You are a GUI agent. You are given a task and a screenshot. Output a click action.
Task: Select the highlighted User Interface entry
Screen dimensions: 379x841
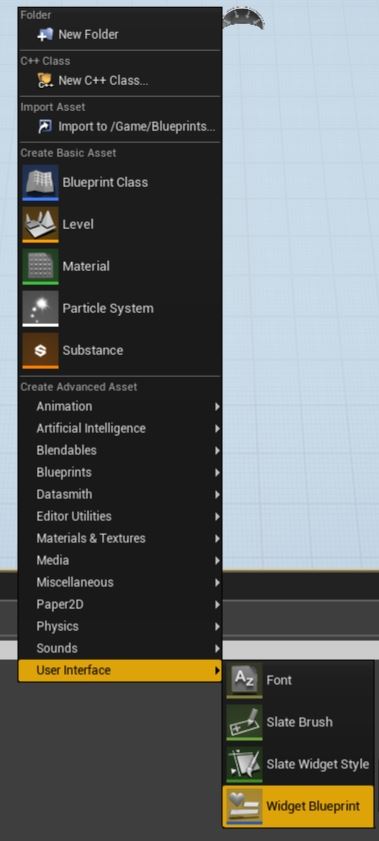coord(120,670)
